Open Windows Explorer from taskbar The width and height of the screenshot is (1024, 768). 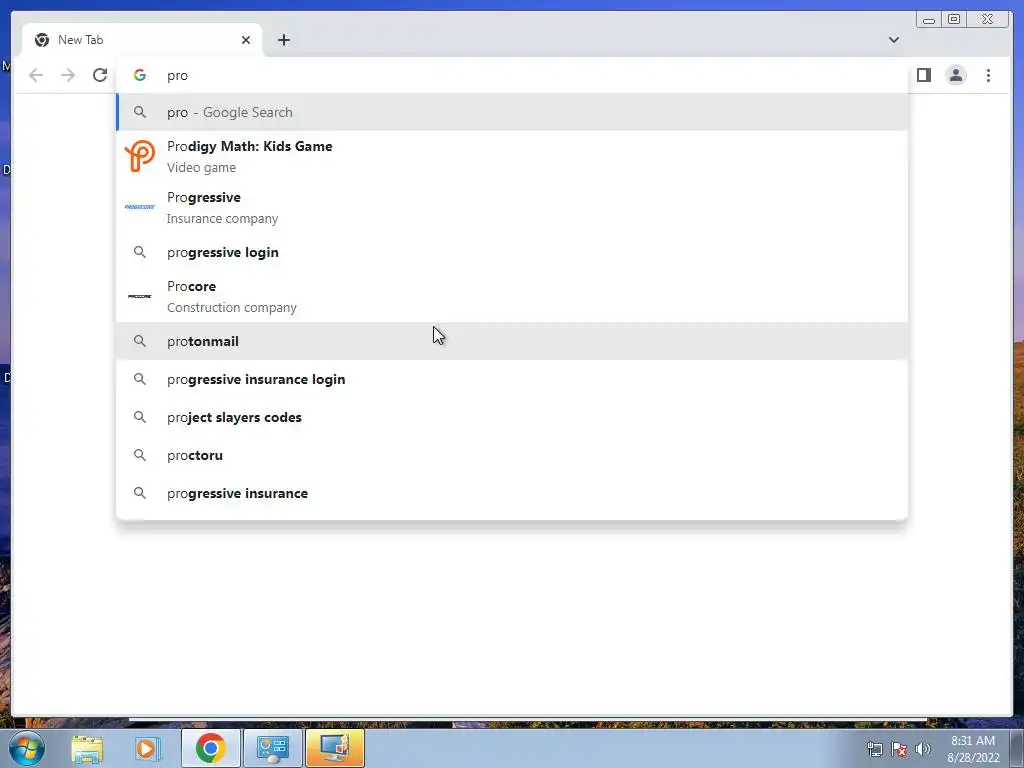[x=87, y=748]
